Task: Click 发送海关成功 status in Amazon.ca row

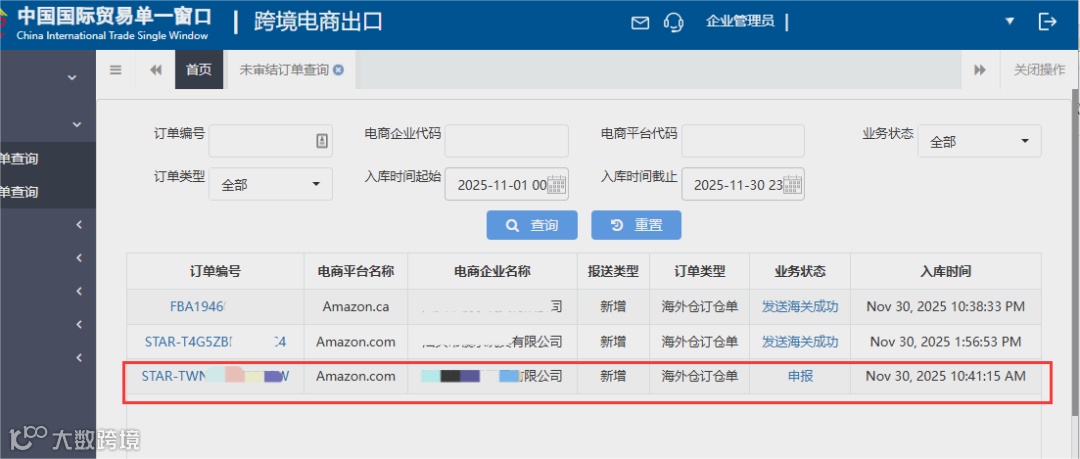Action: click(800, 307)
